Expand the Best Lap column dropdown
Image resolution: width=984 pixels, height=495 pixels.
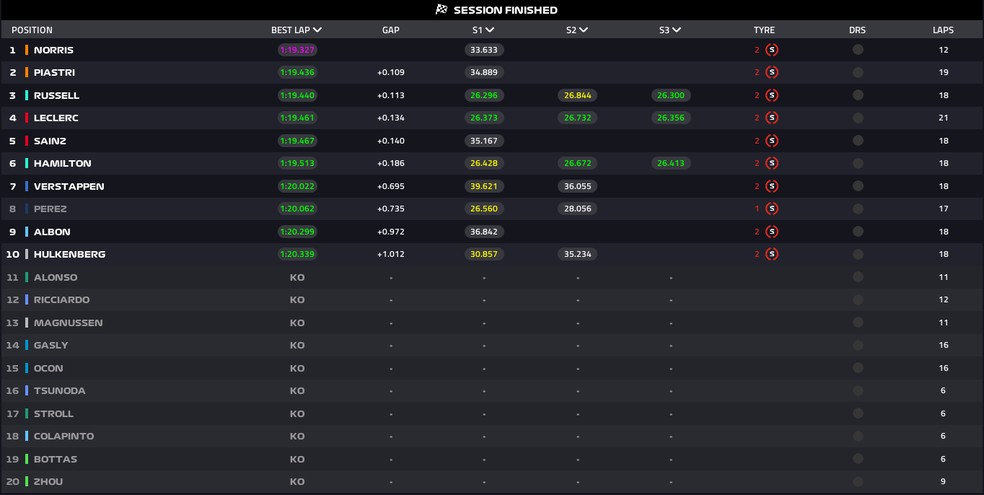tap(317, 31)
